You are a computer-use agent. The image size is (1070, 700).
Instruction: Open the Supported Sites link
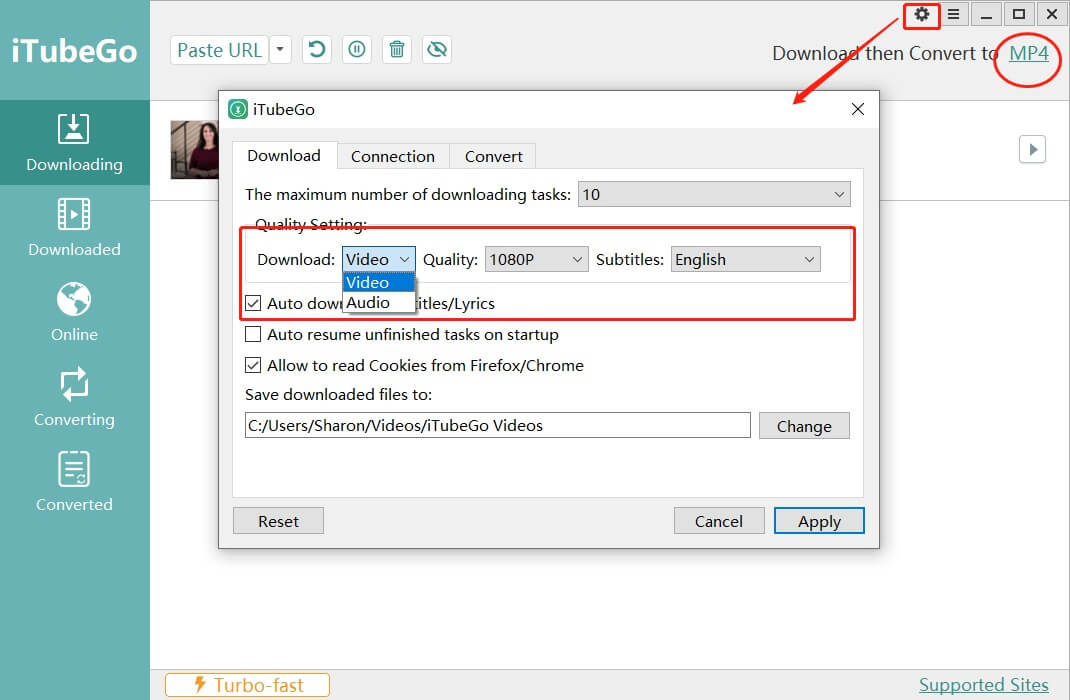(983, 685)
